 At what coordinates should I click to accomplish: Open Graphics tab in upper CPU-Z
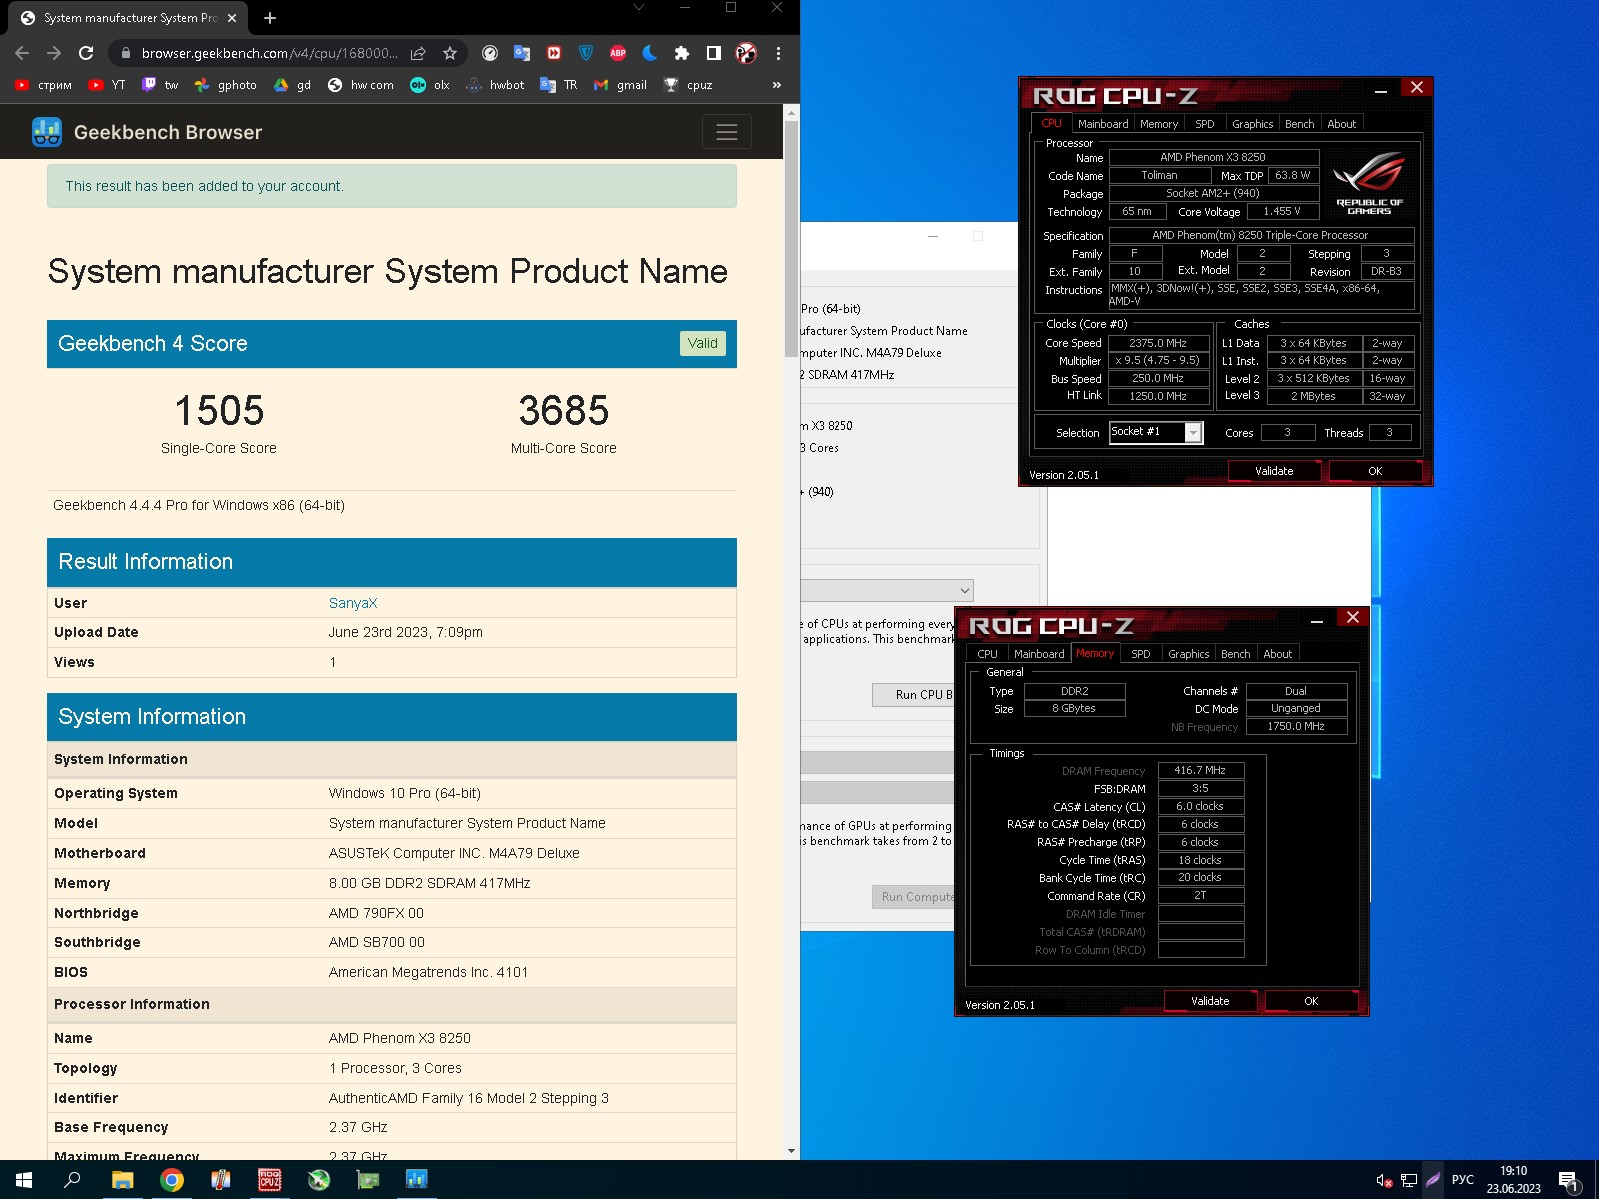(x=1252, y=124)
